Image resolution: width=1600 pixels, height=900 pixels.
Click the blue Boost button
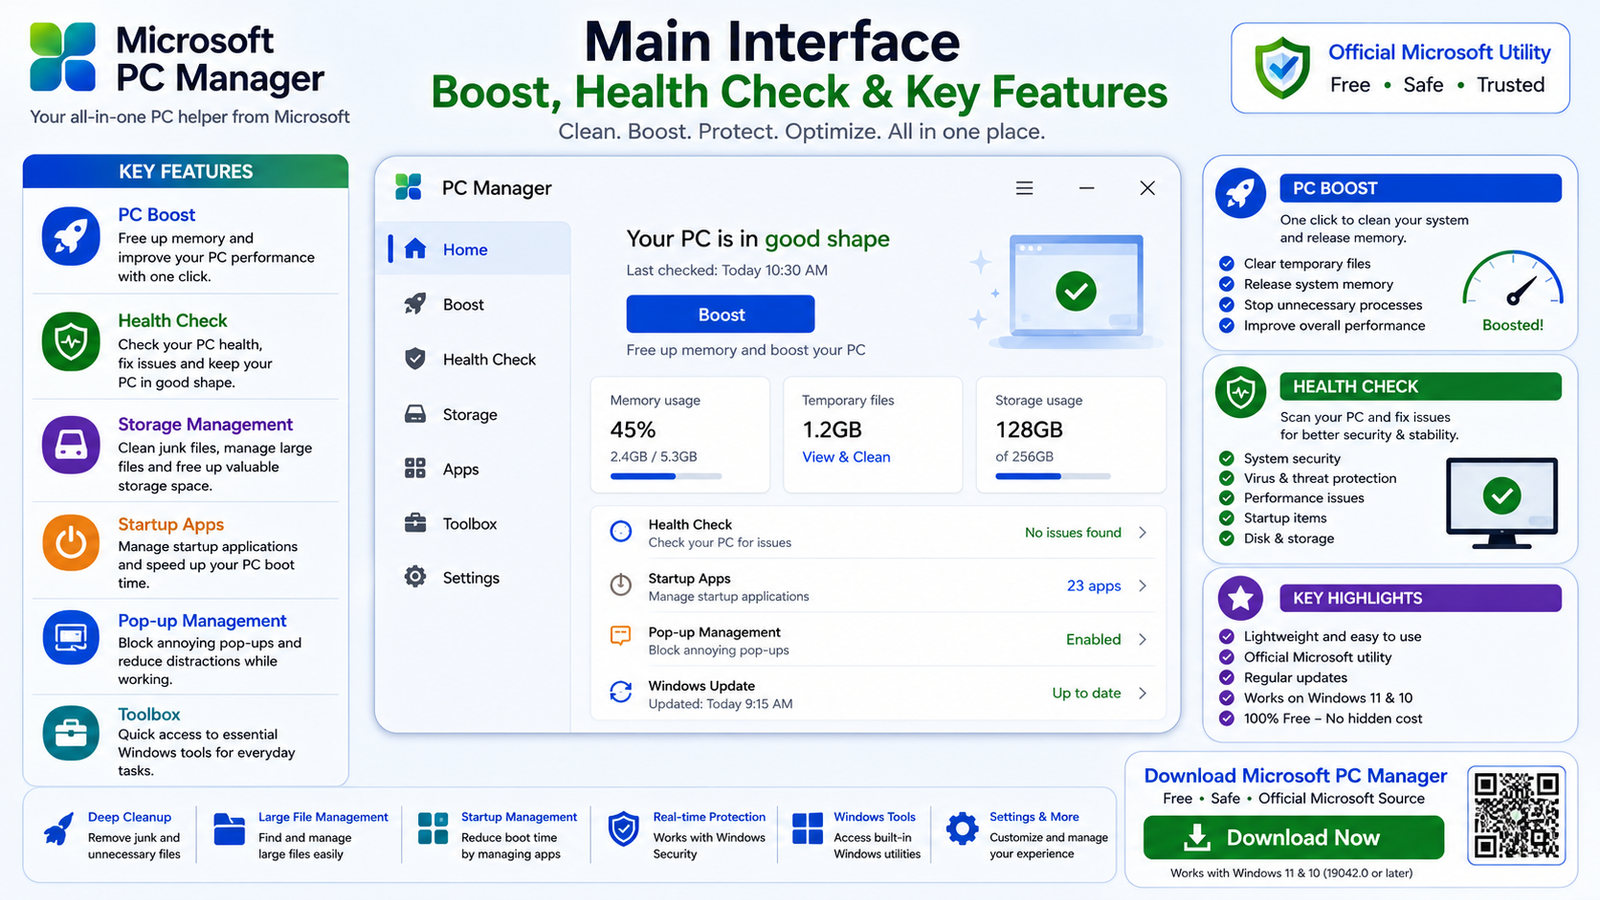[x=721, y=314]
